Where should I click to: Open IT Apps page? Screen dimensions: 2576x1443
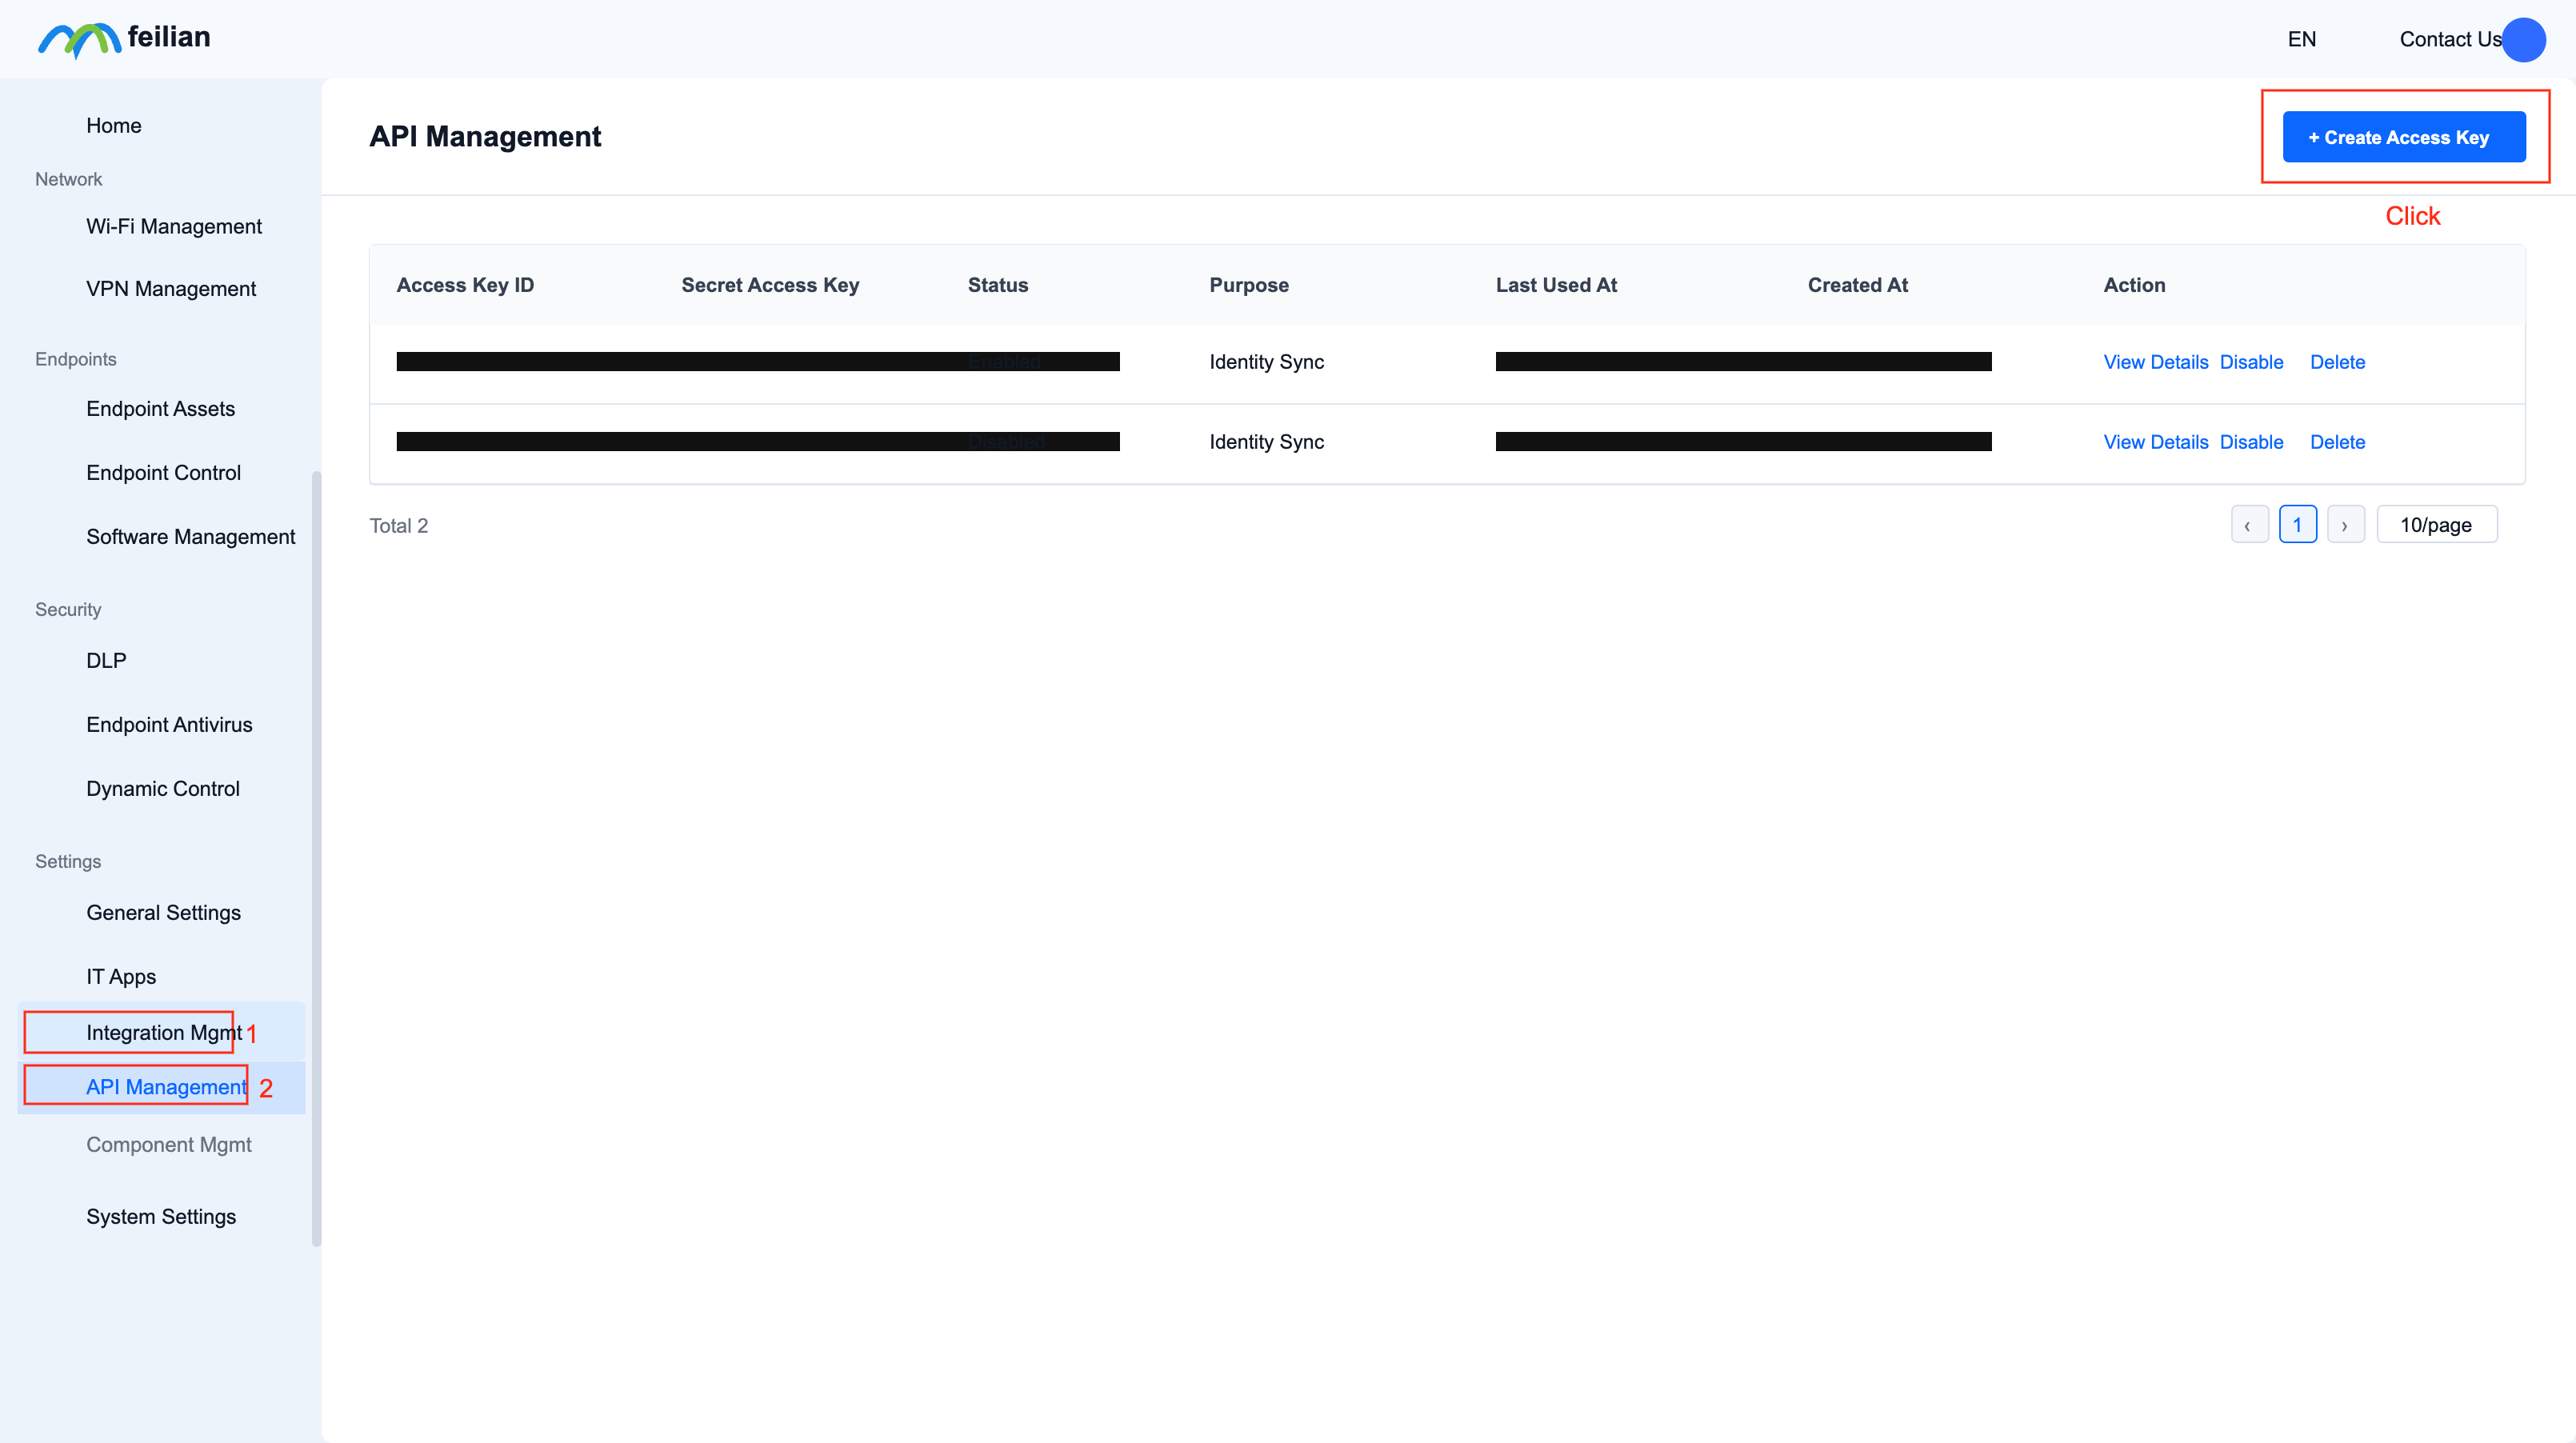pos(121,976)
